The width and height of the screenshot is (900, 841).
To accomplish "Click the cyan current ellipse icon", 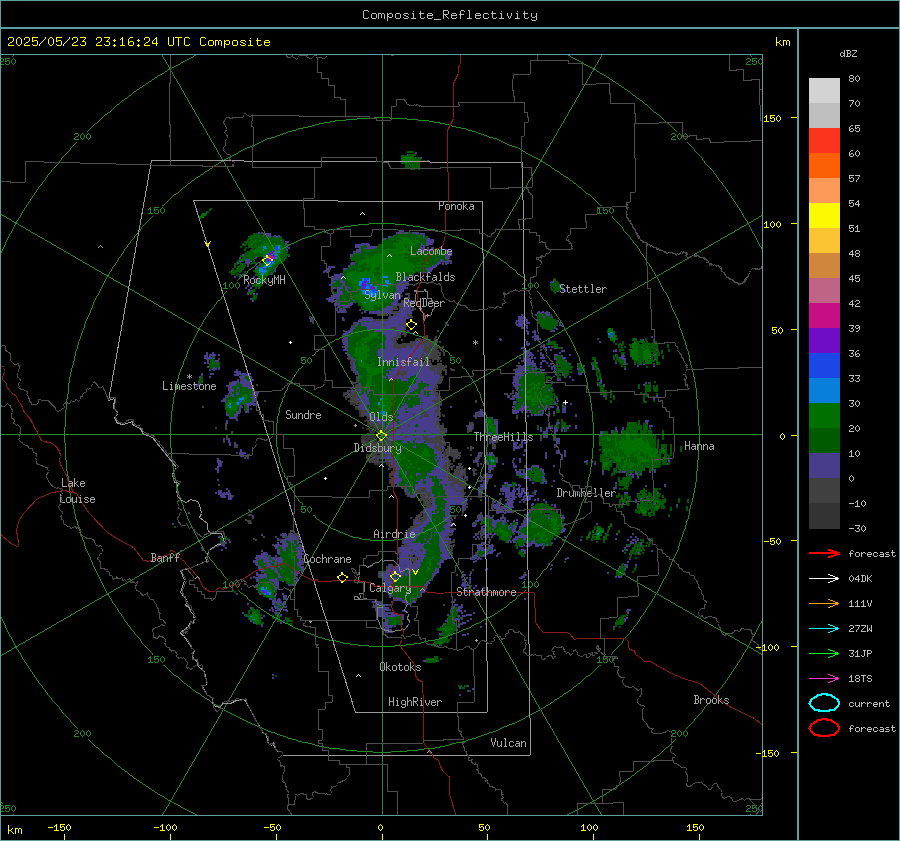I will pyautogui.click(x=824, y=703).
